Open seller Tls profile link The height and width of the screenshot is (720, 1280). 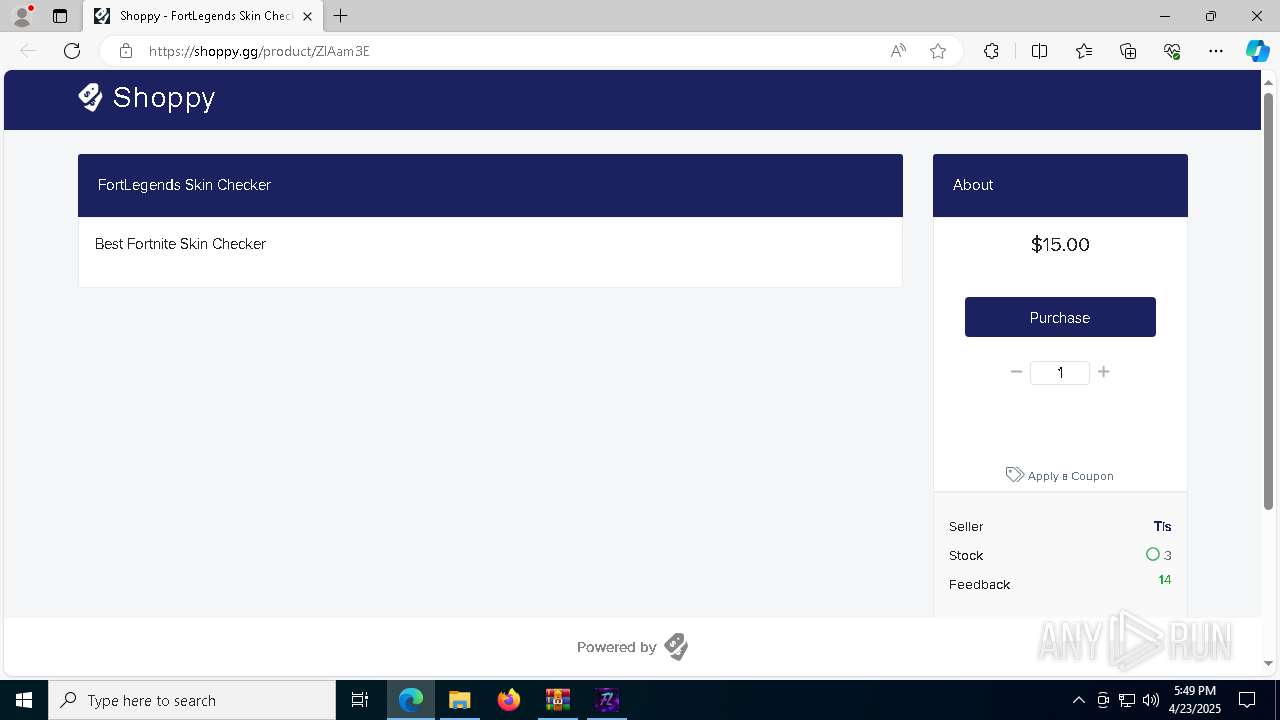(x=1162, y=526)
